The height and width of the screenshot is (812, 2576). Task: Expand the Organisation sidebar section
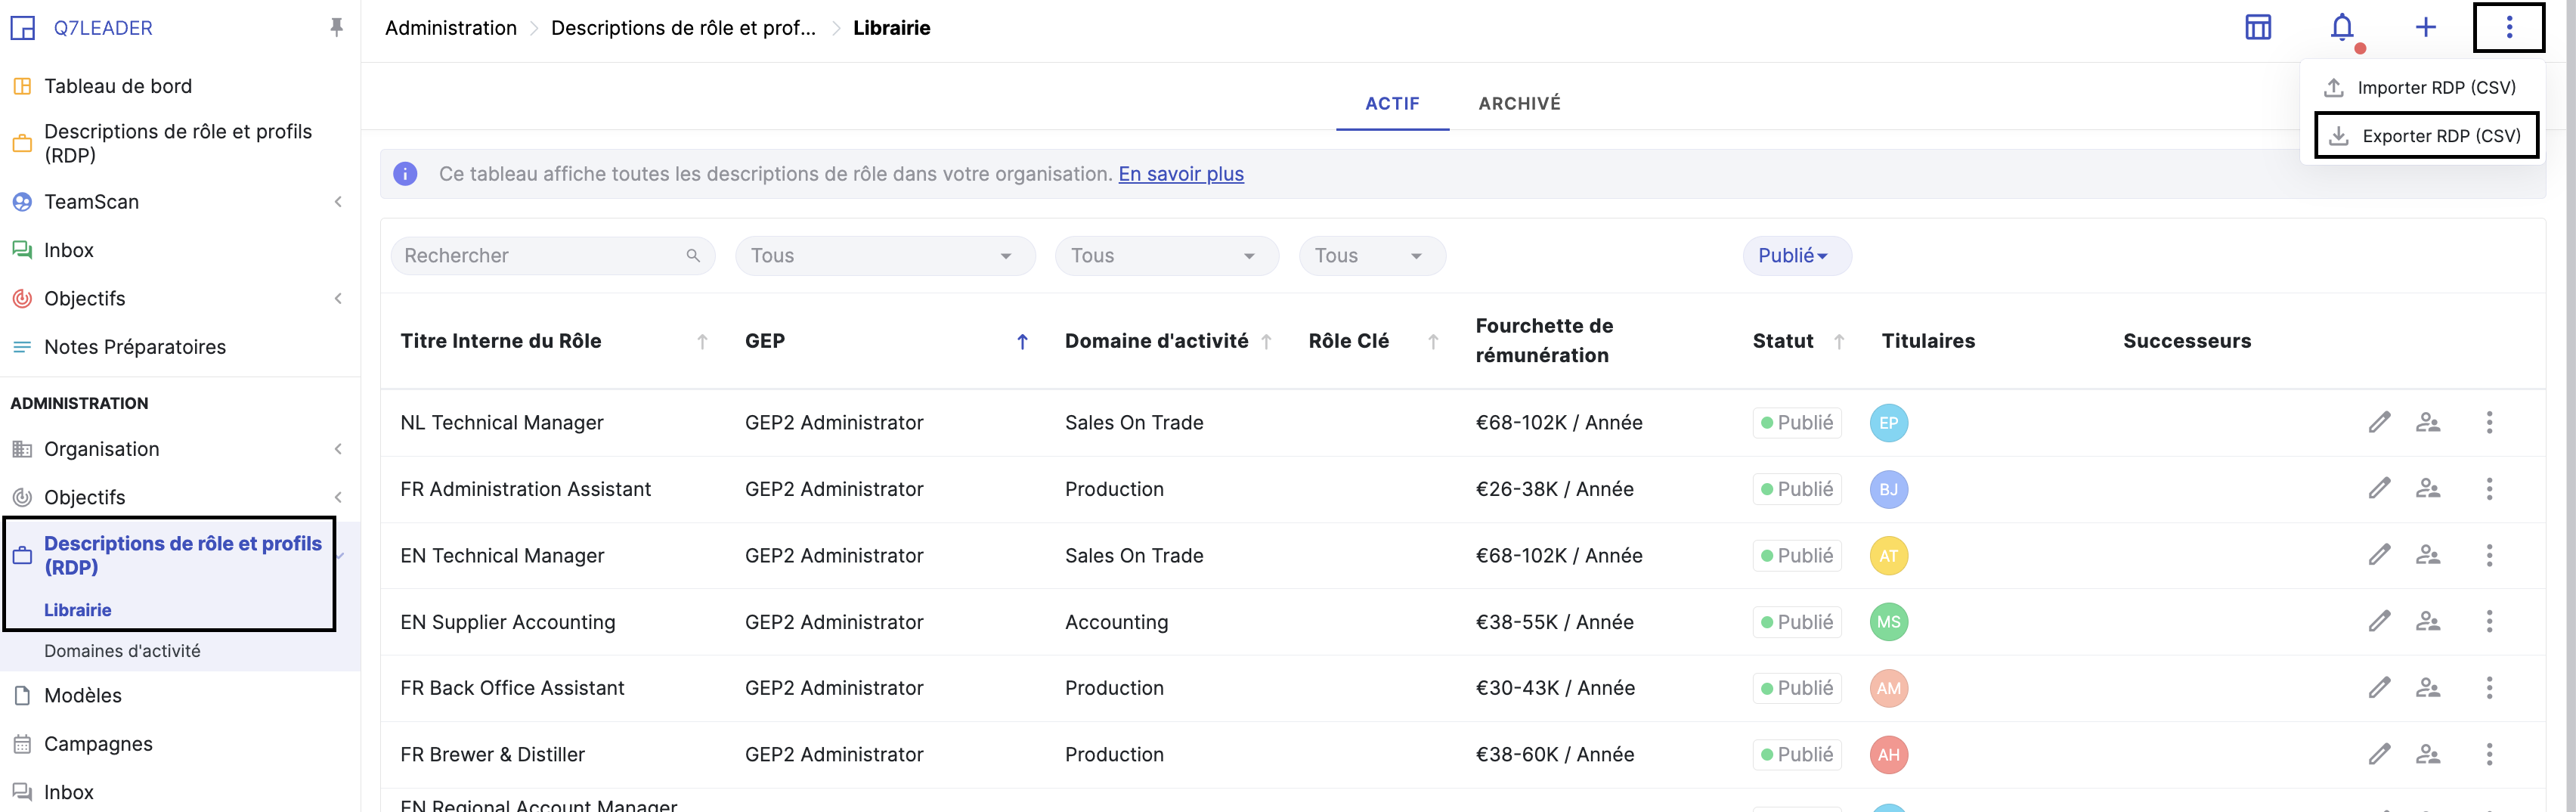(338, 449)
